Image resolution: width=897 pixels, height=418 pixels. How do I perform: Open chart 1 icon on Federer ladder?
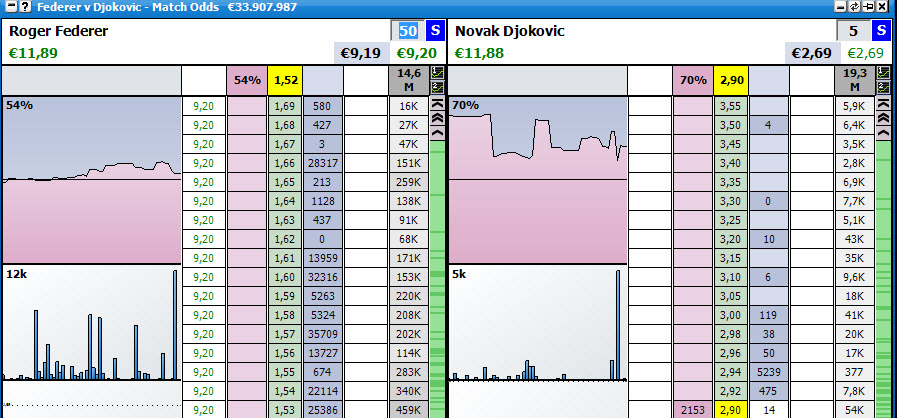438,73
